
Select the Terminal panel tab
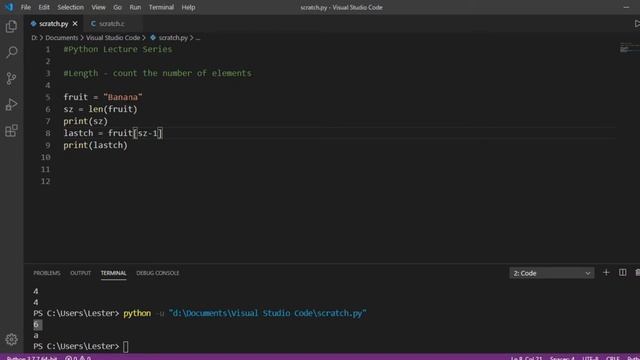pos(113,273)
